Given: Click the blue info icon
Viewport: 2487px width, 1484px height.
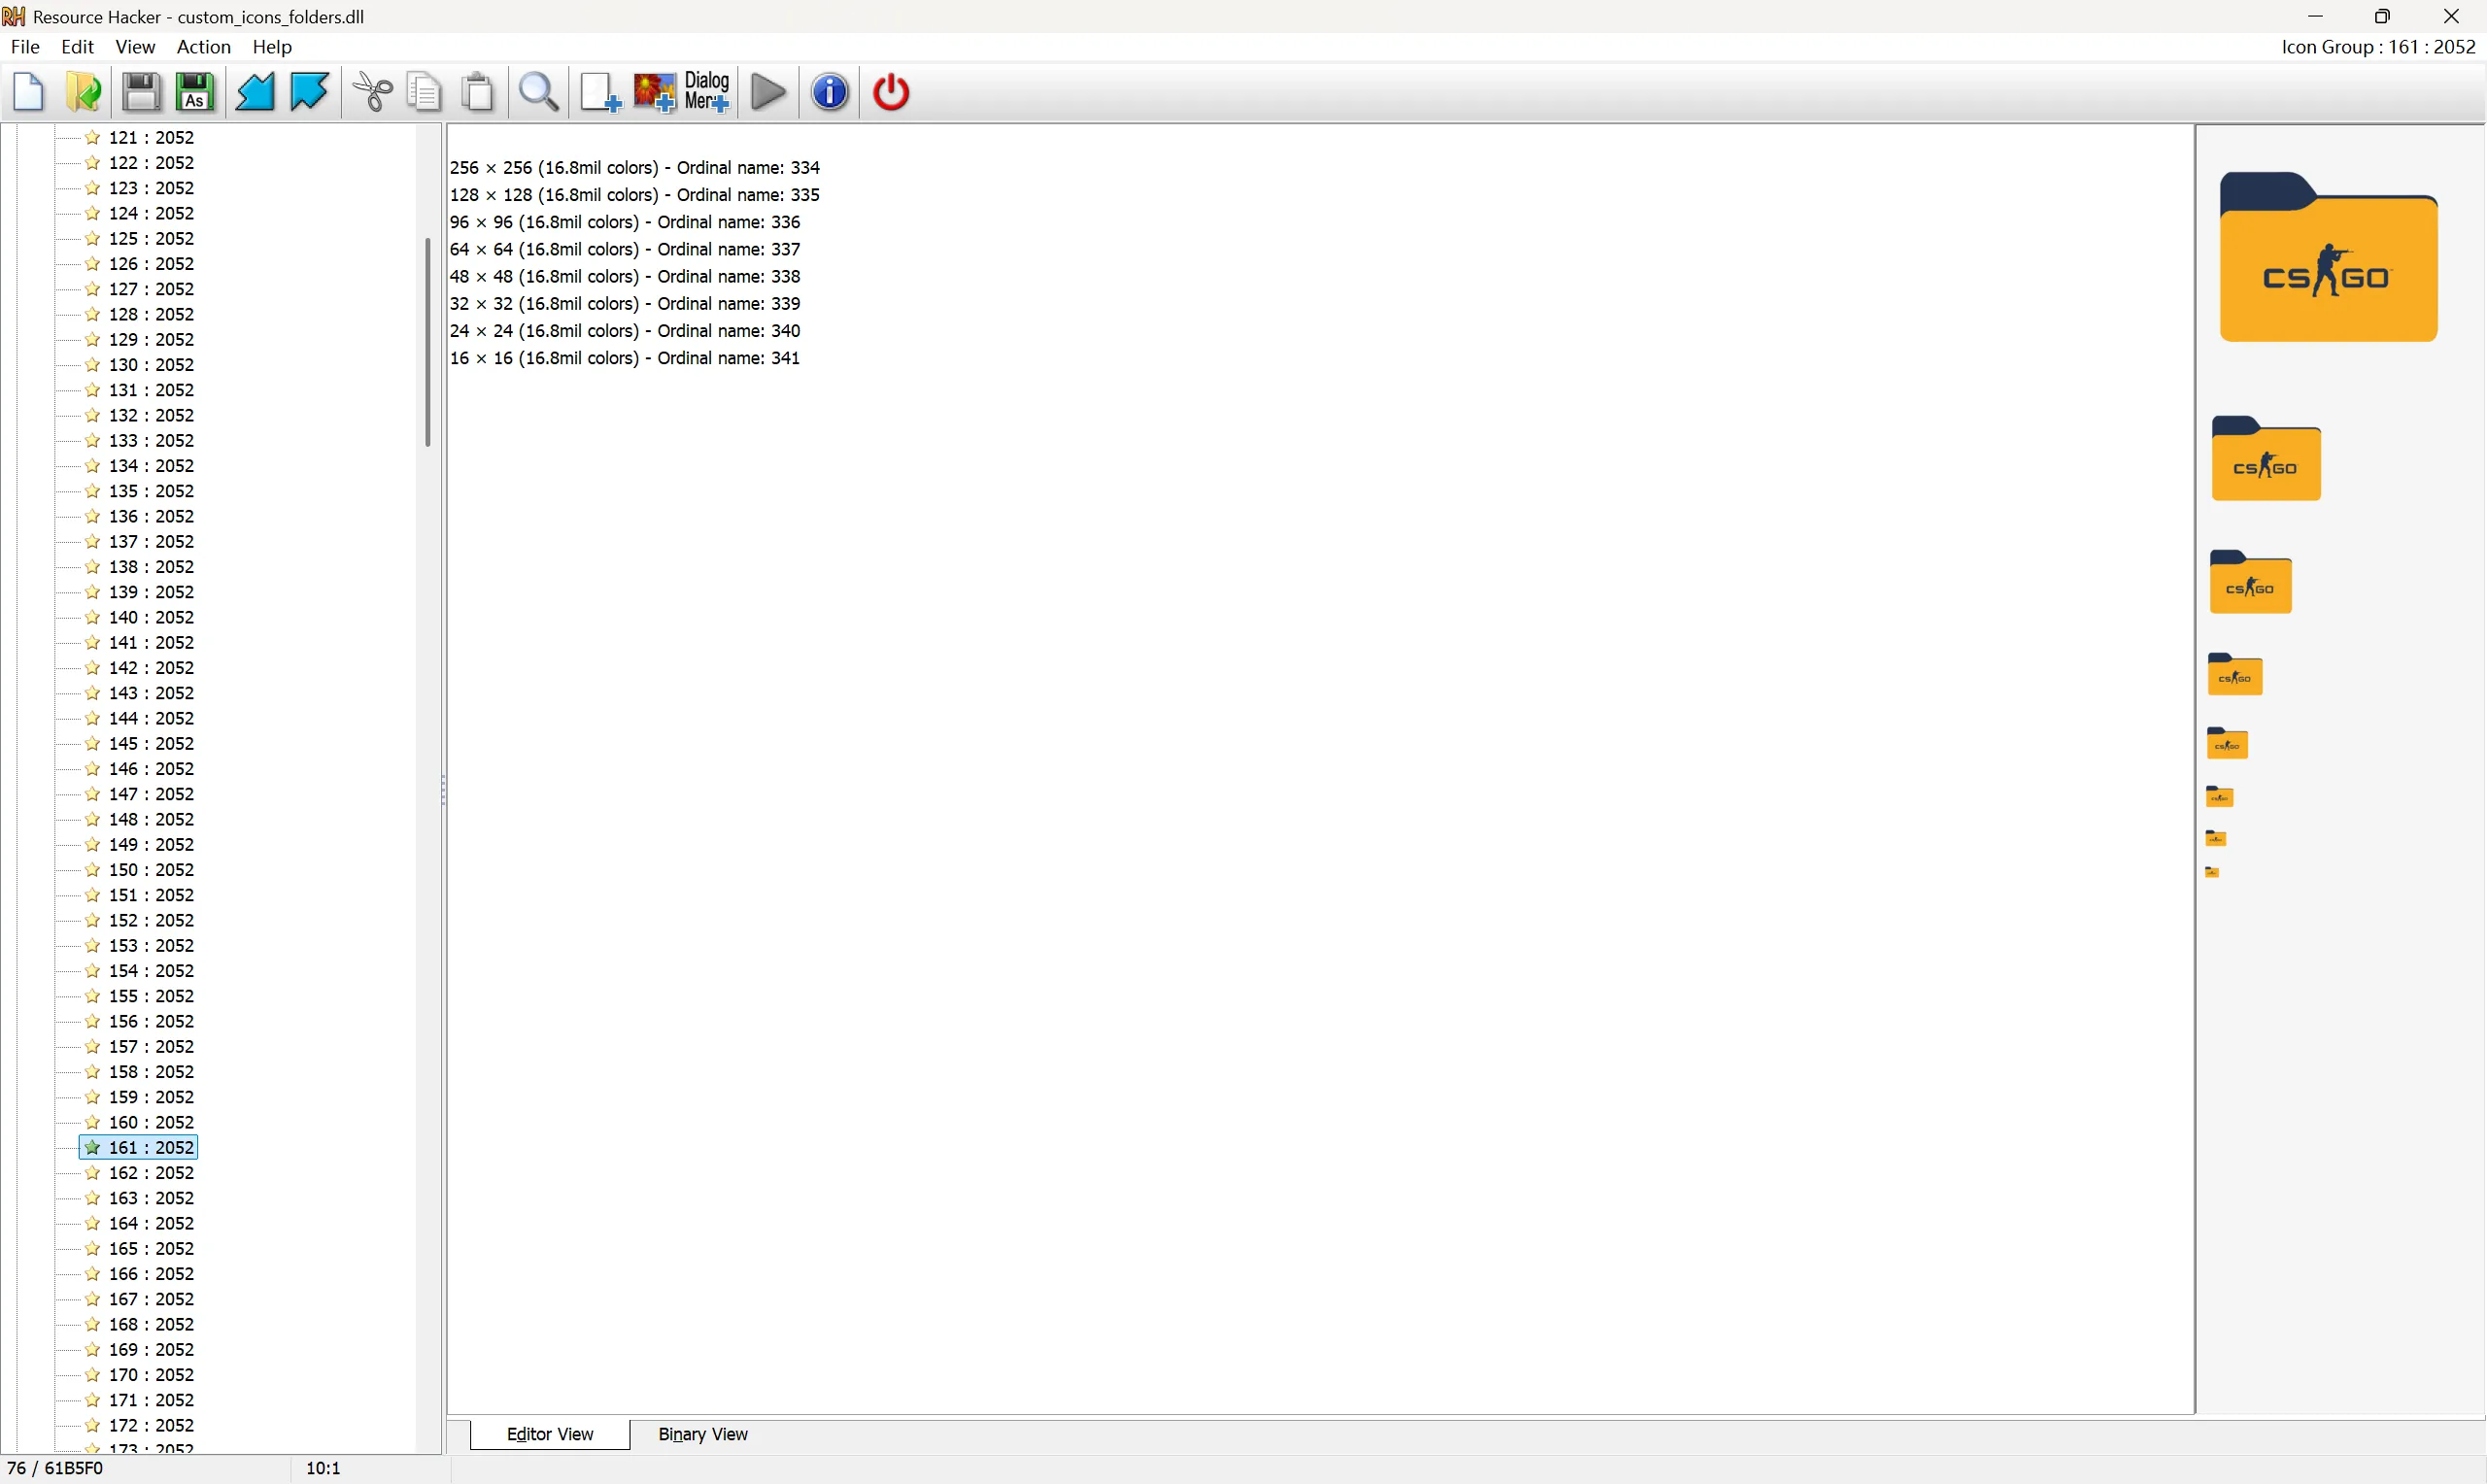Looking at the screenshot, I should click(x=830, y=92).
